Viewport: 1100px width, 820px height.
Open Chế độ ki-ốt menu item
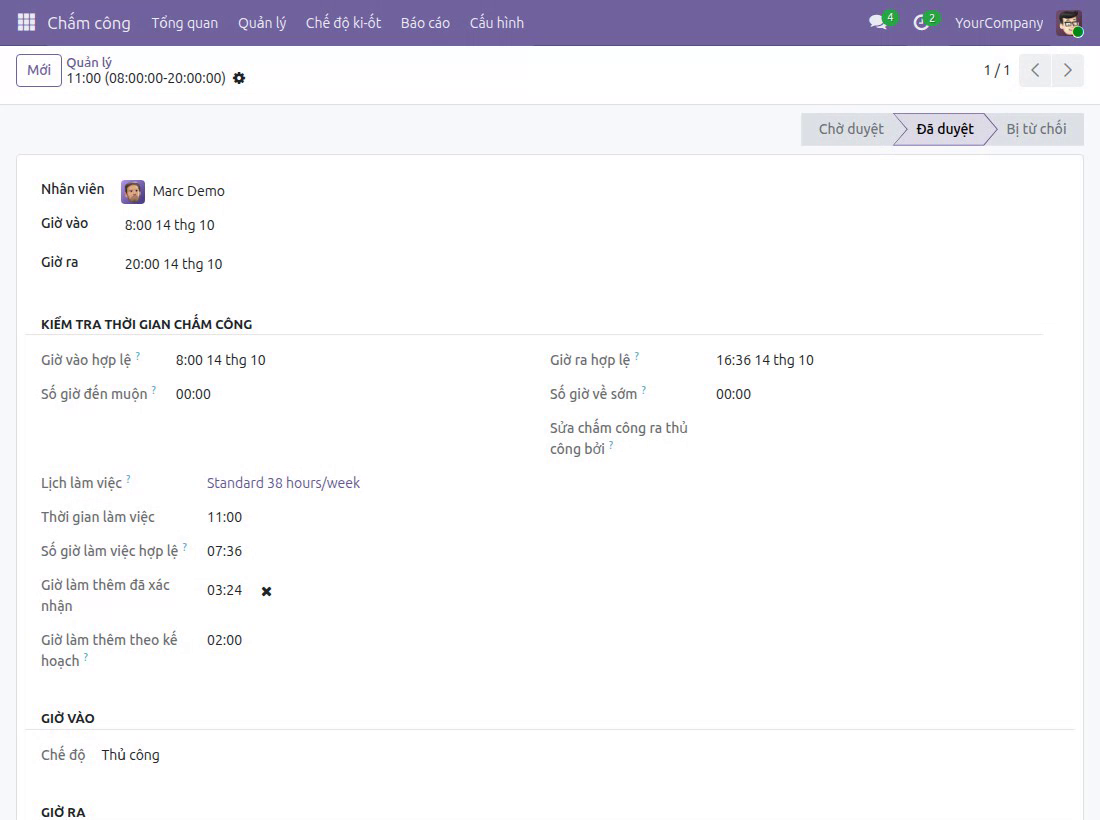(343, 23)
